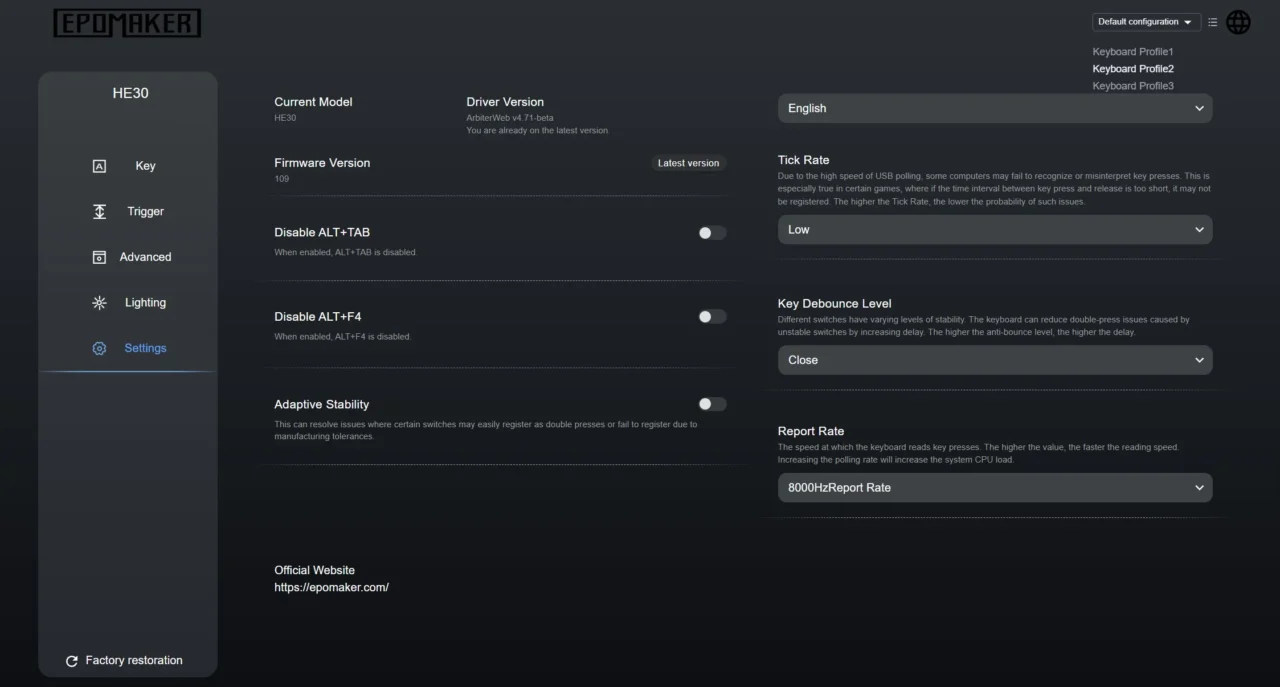The image size is (1280, 687).
Task: Open the 8000Hz Report Rate dropdown
Action: tap(995, 488)
